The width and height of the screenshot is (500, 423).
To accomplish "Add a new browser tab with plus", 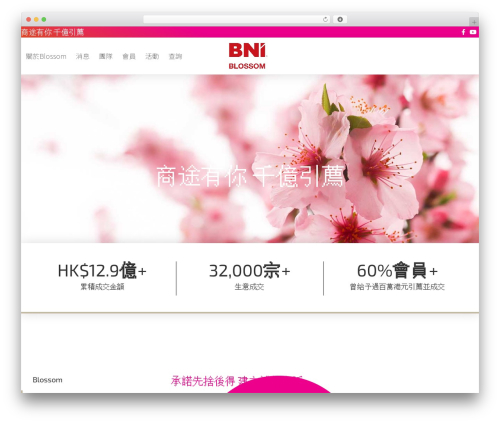I will pyautogui.click(x=474, y=22).
